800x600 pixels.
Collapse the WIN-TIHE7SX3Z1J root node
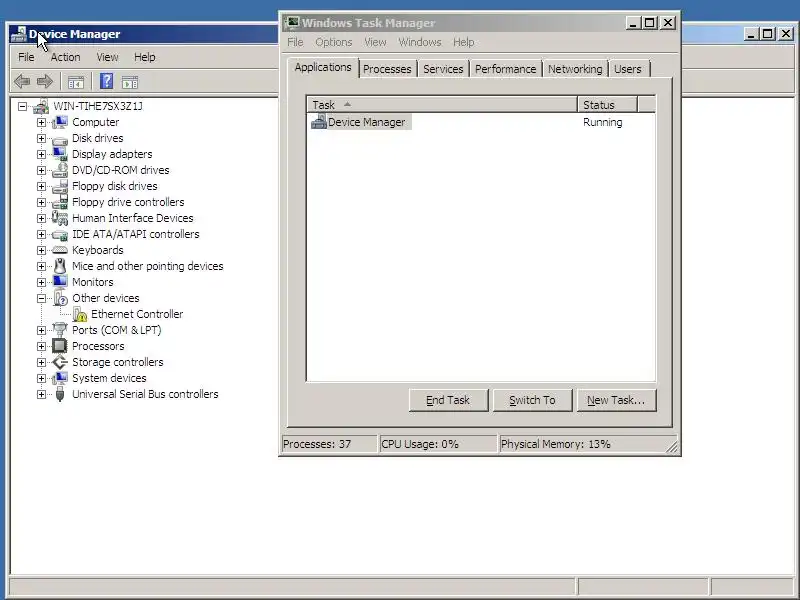click(22, 107)
